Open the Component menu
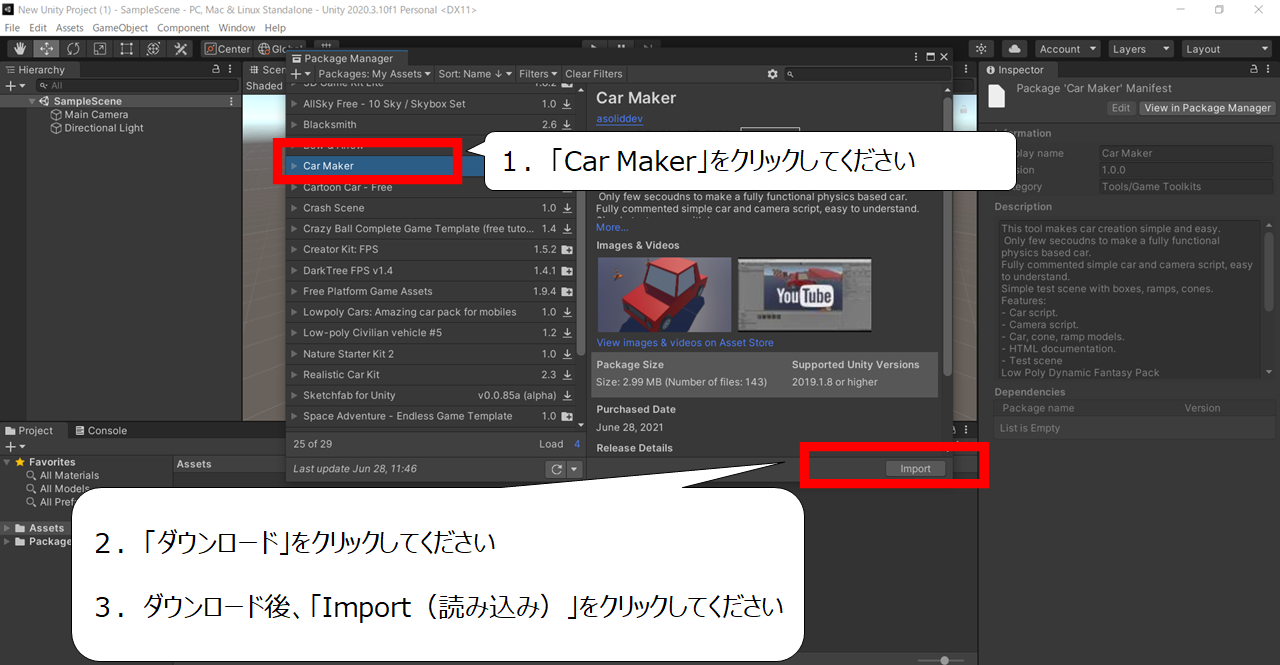The image size is (1280, 665). (183, 28)
